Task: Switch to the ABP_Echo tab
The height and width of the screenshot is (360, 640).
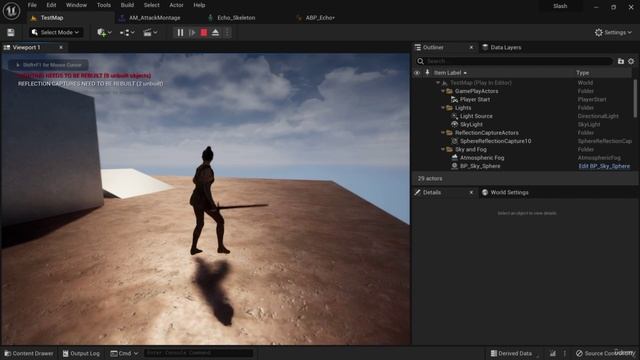Action: [320, 18]
